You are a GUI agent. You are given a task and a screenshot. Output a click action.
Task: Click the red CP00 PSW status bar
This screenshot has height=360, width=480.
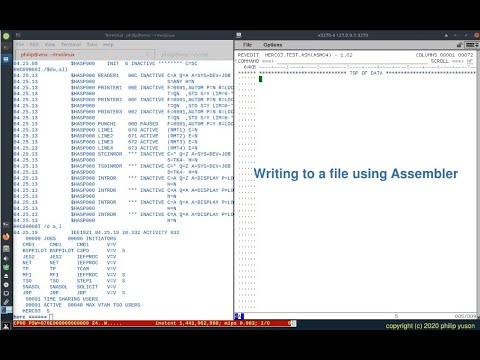point(153,323)
